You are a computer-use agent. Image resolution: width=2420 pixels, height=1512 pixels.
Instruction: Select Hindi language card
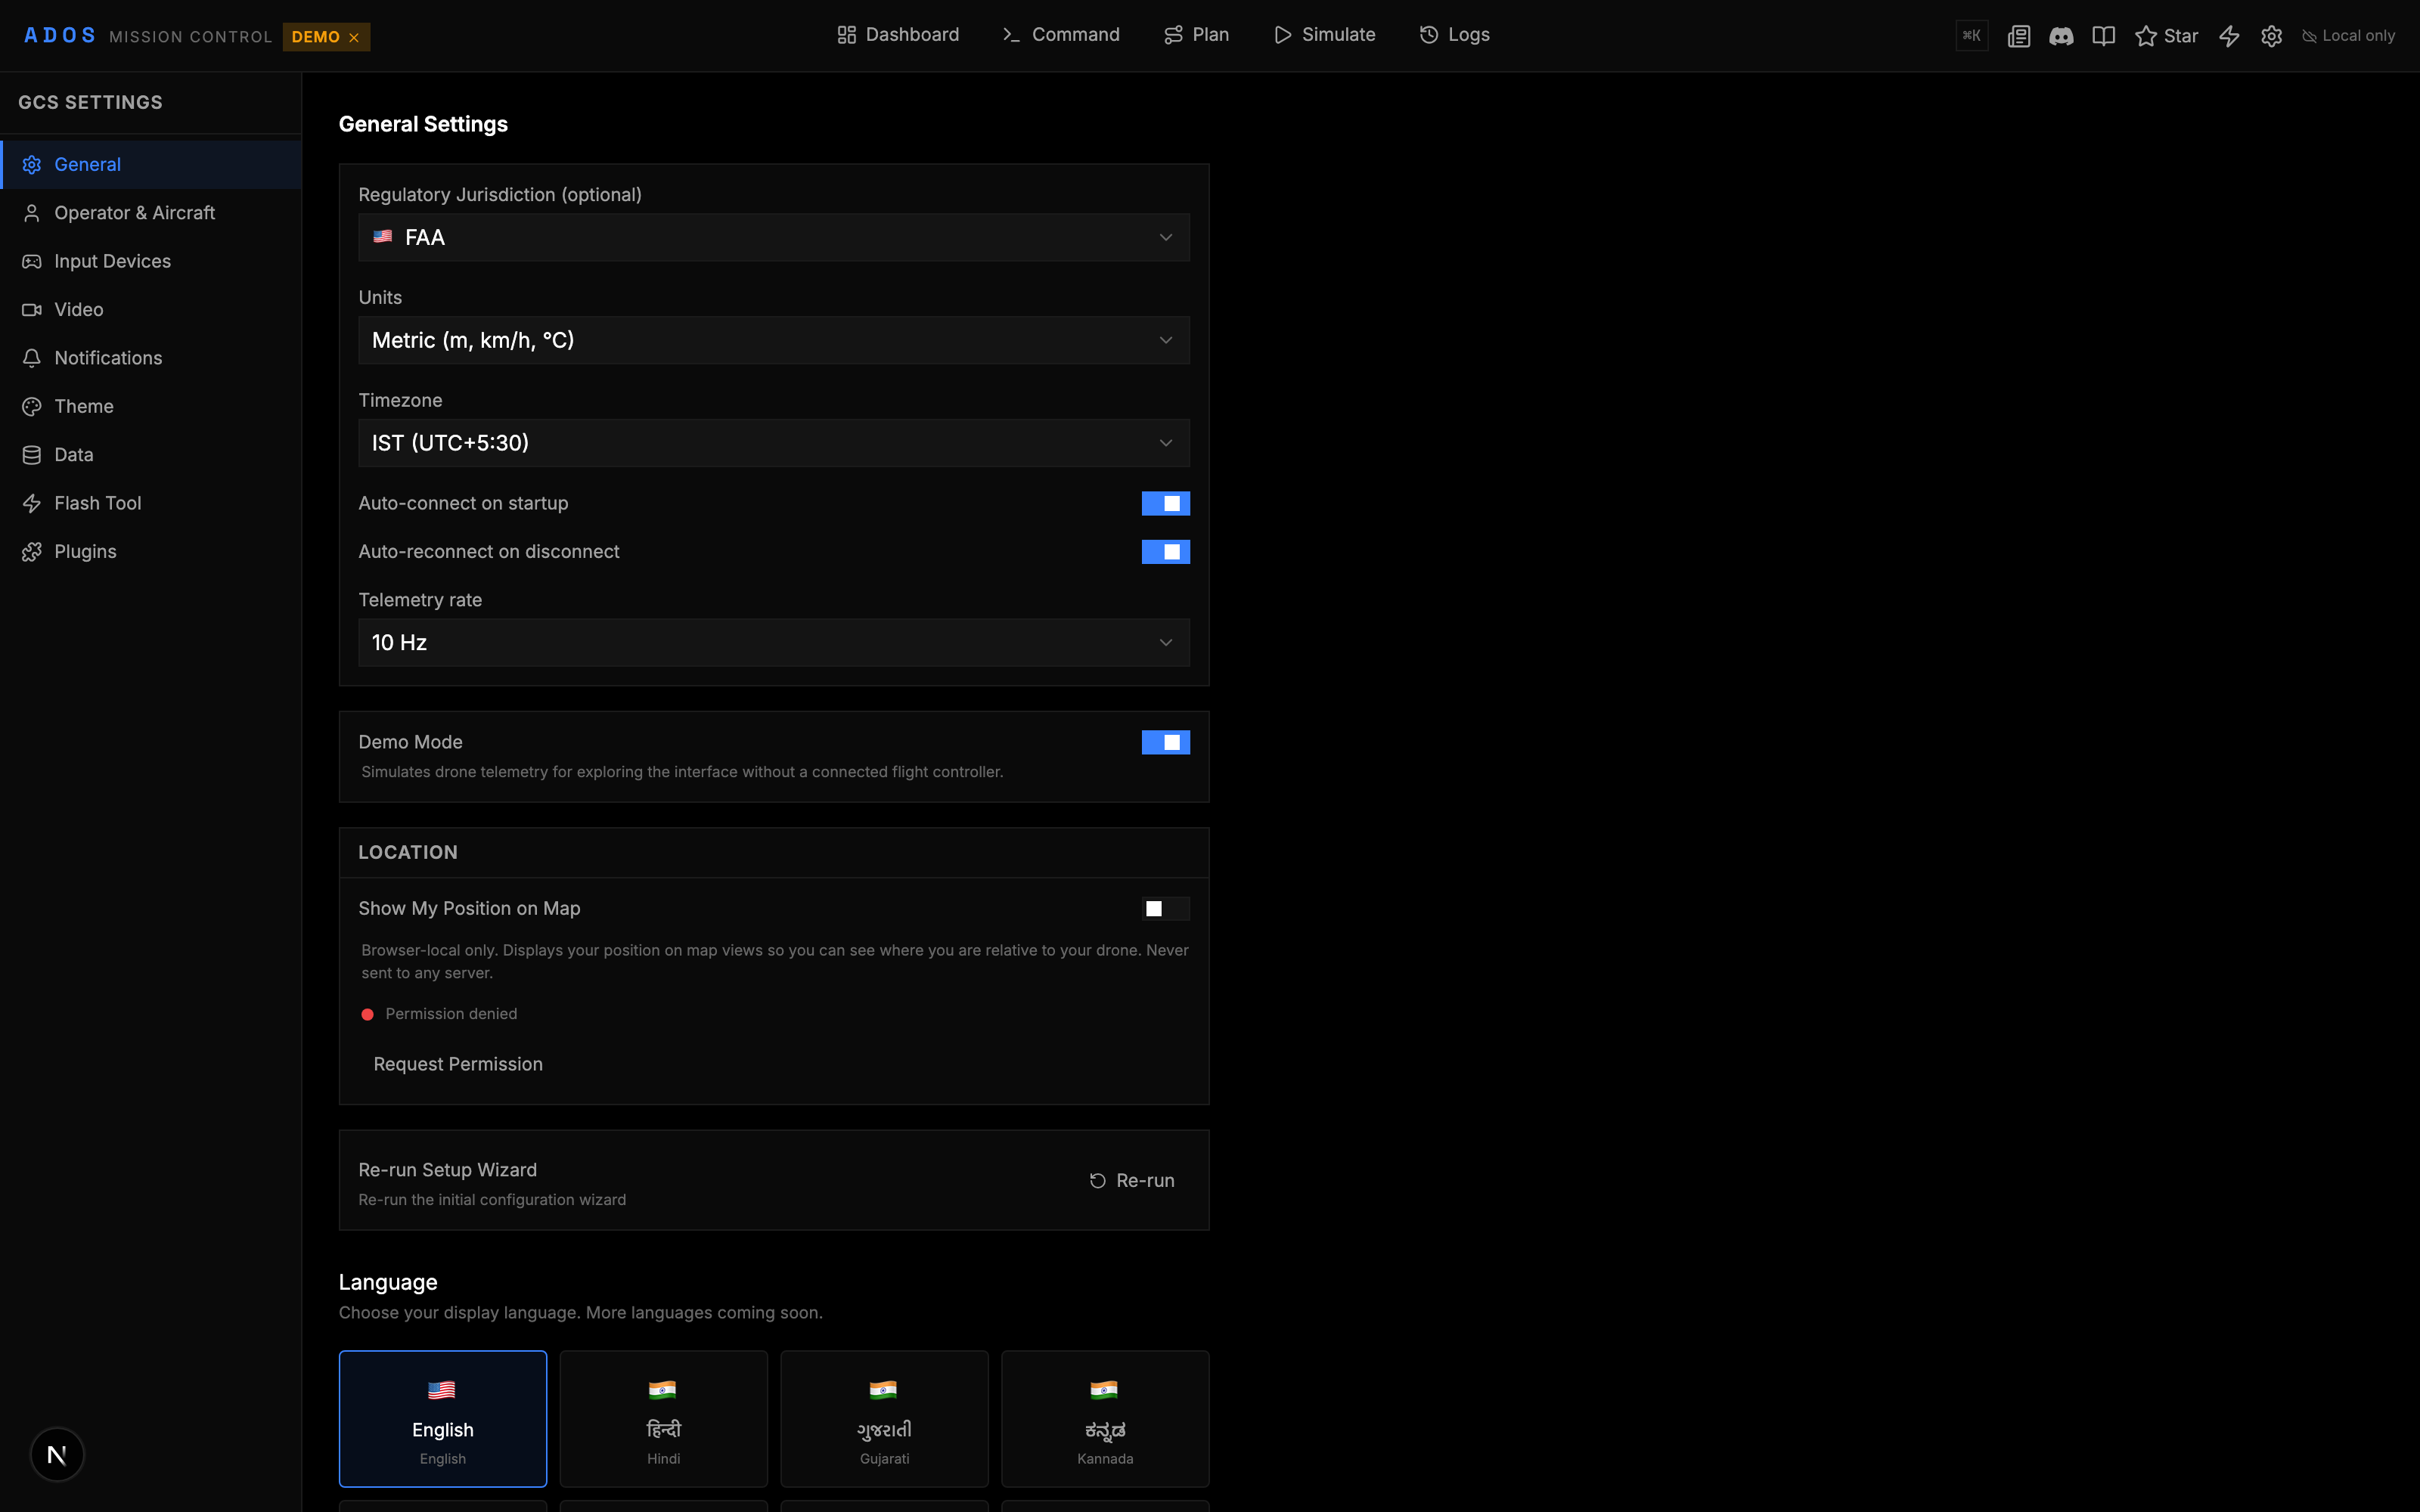(664, 1418)
